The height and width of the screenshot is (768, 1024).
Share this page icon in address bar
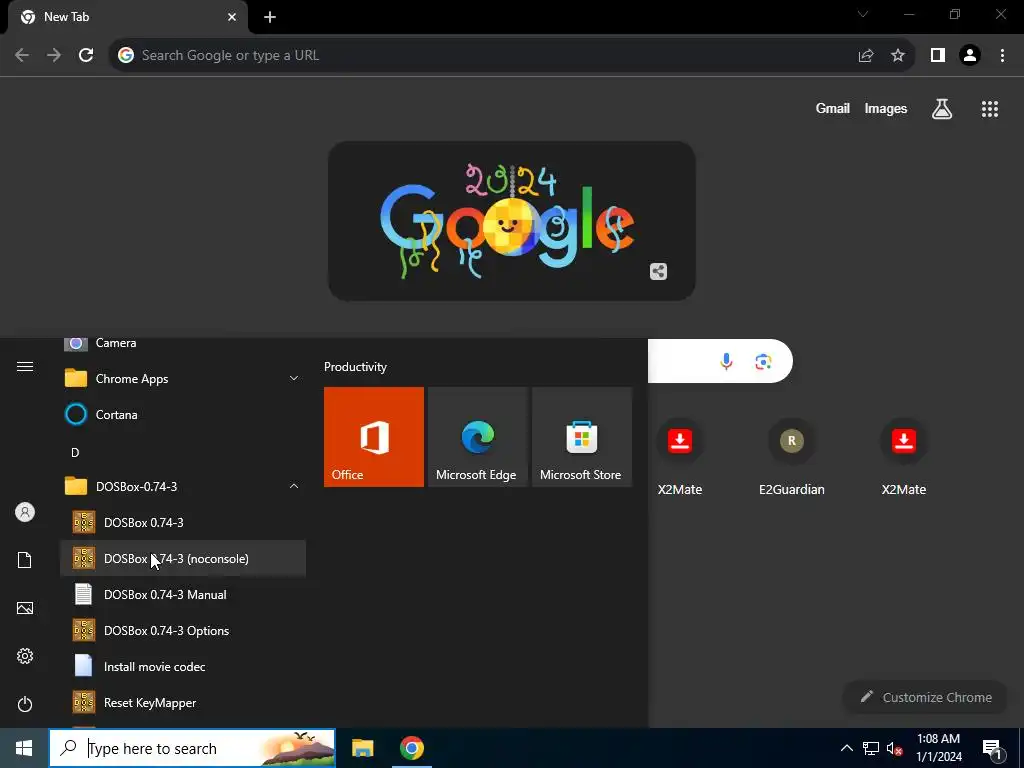point(866,56)
